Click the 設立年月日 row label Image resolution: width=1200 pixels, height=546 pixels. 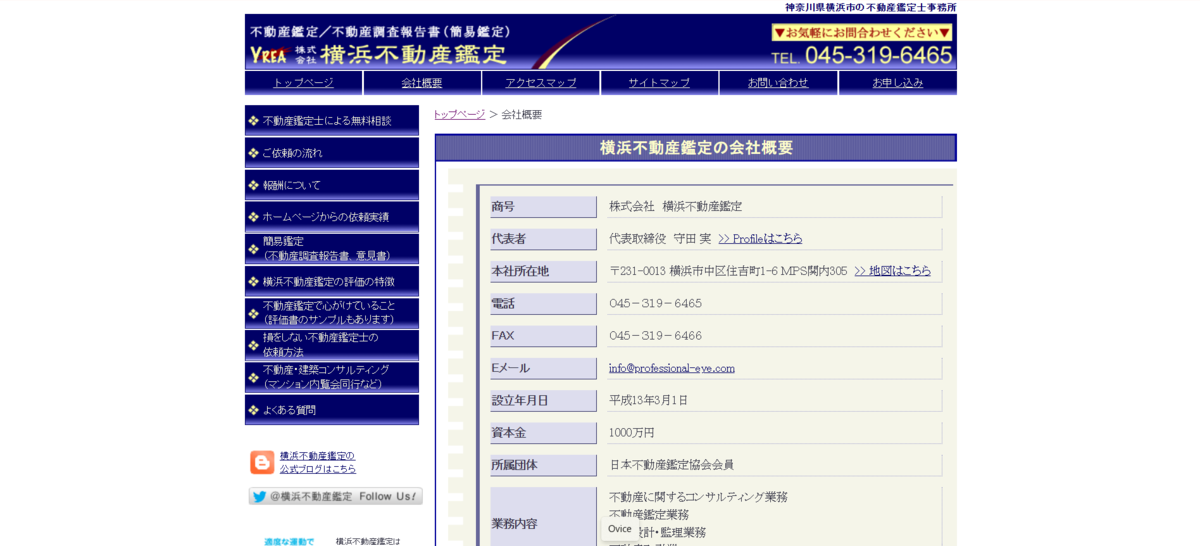[x=543, y=400]
